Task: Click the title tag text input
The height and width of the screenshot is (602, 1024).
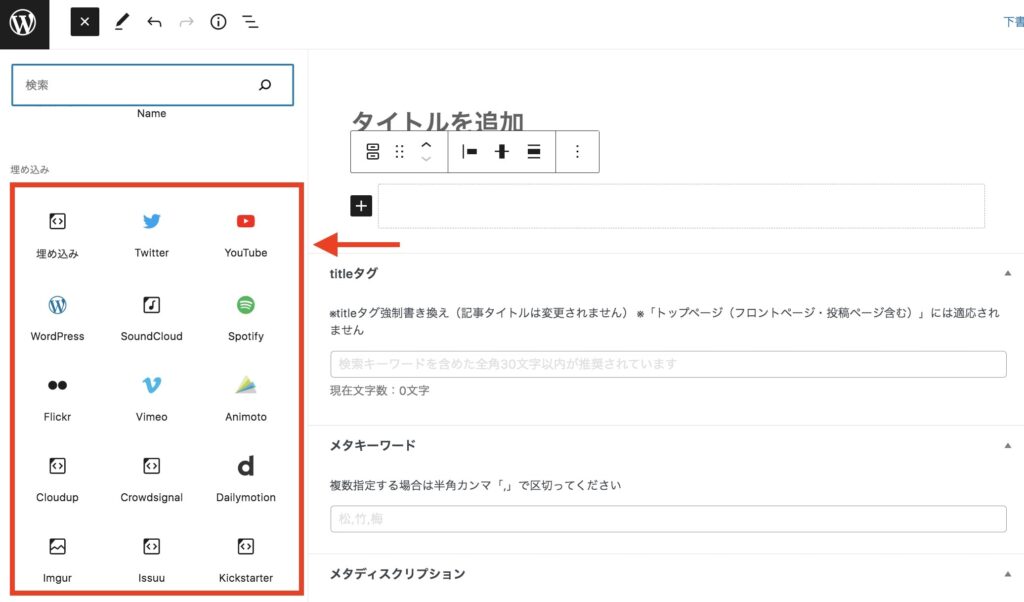Action: (x=668, y=364)
